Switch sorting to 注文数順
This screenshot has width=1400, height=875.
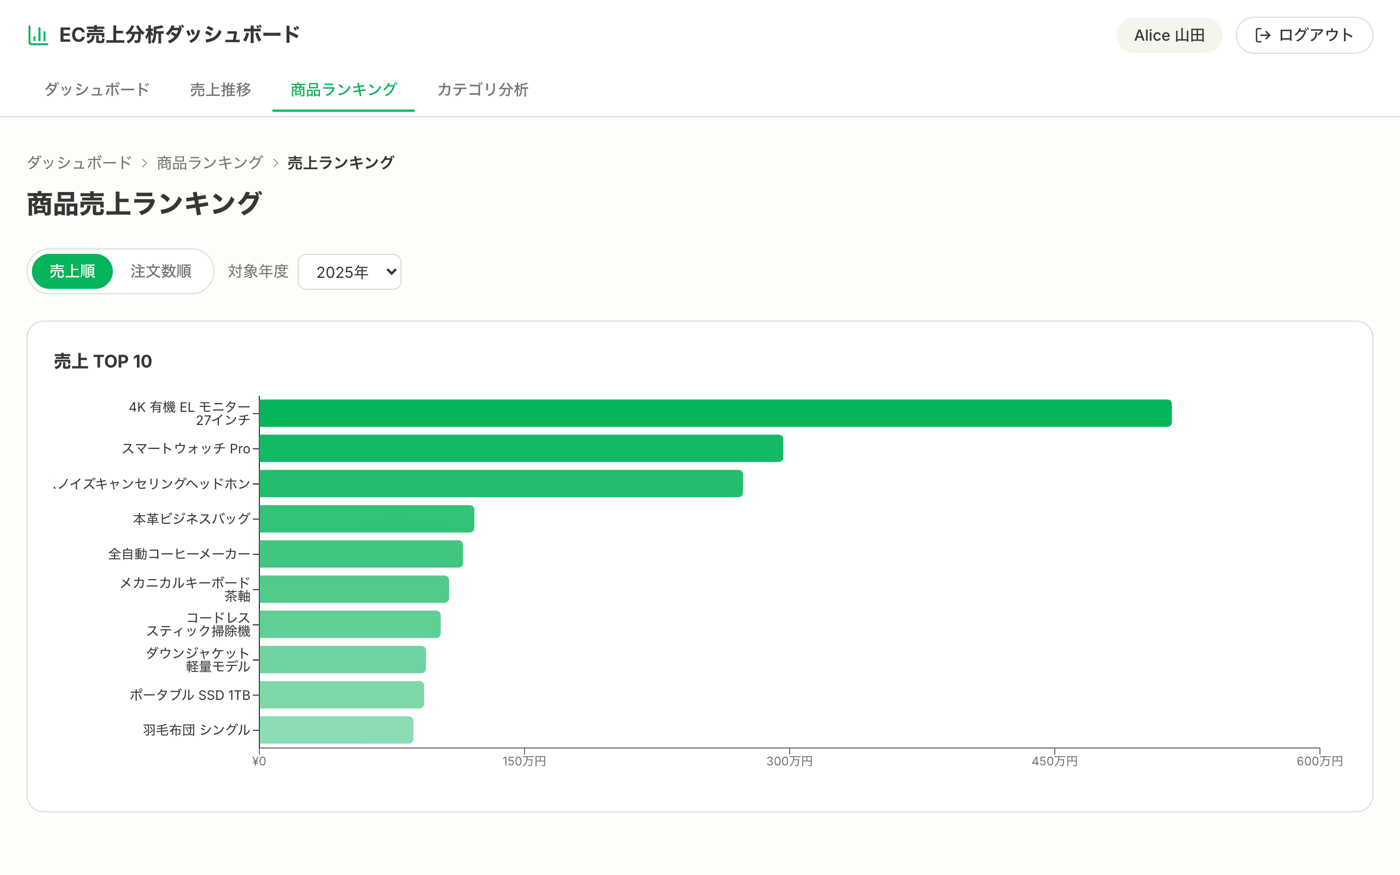[x=161, y=271]
